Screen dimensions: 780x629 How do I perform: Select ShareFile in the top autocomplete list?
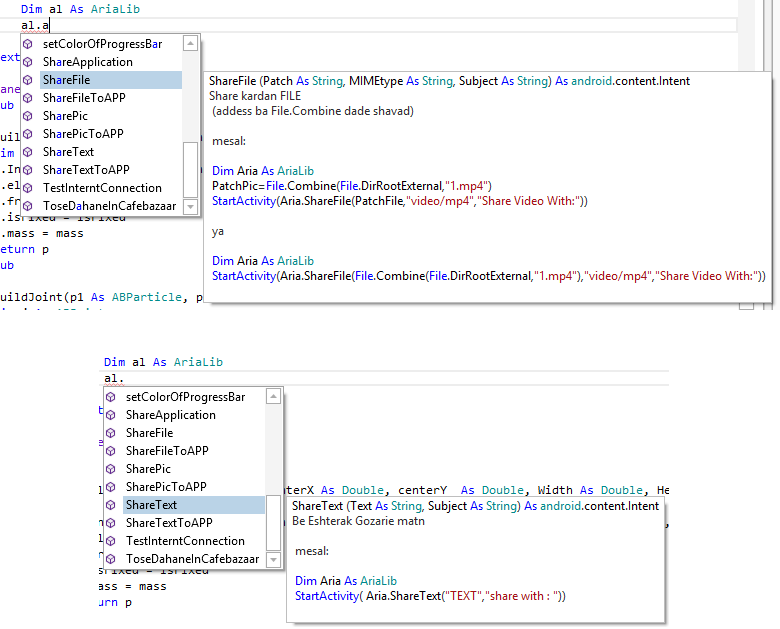67,80
